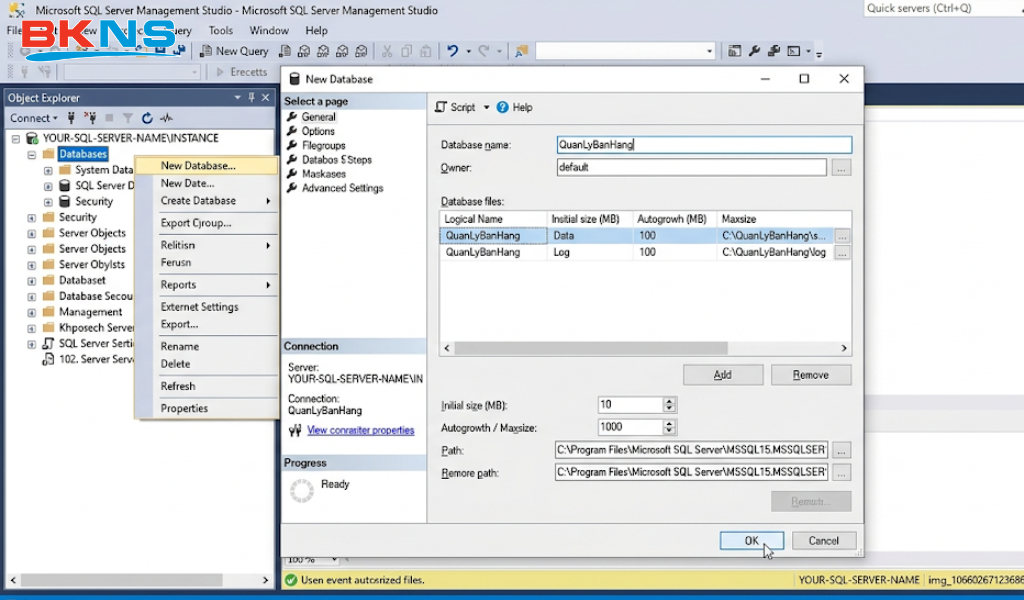Click the Redo arrow icon

point(484,51)
